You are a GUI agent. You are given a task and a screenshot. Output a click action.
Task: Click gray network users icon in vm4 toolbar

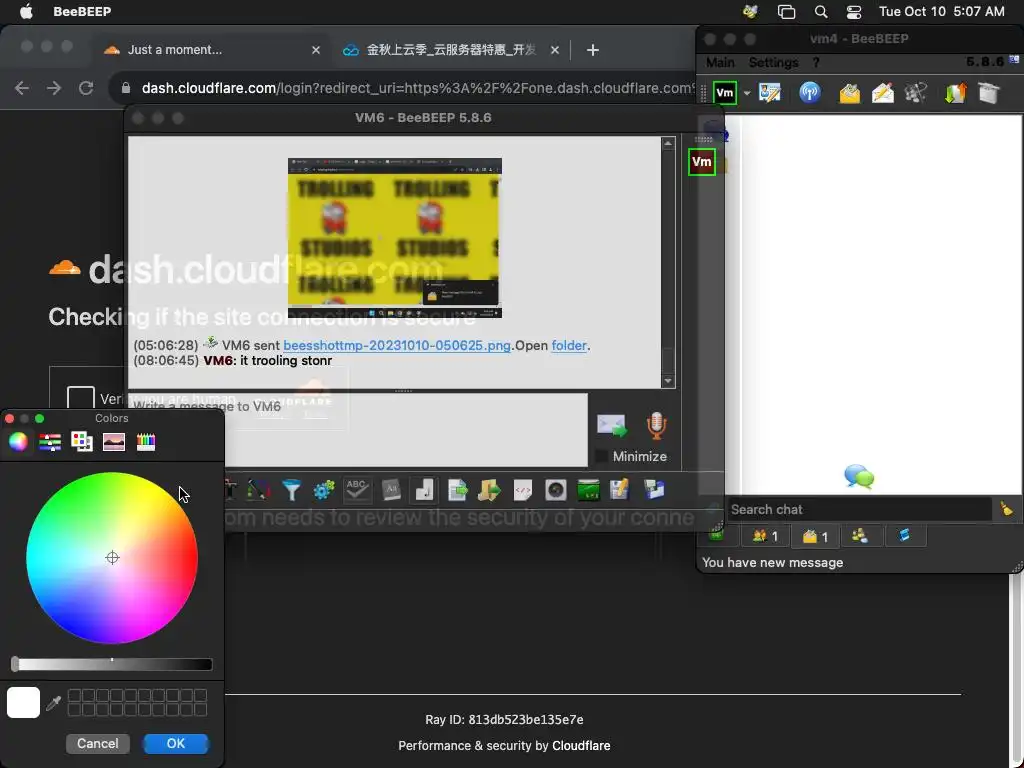[916, 93]
